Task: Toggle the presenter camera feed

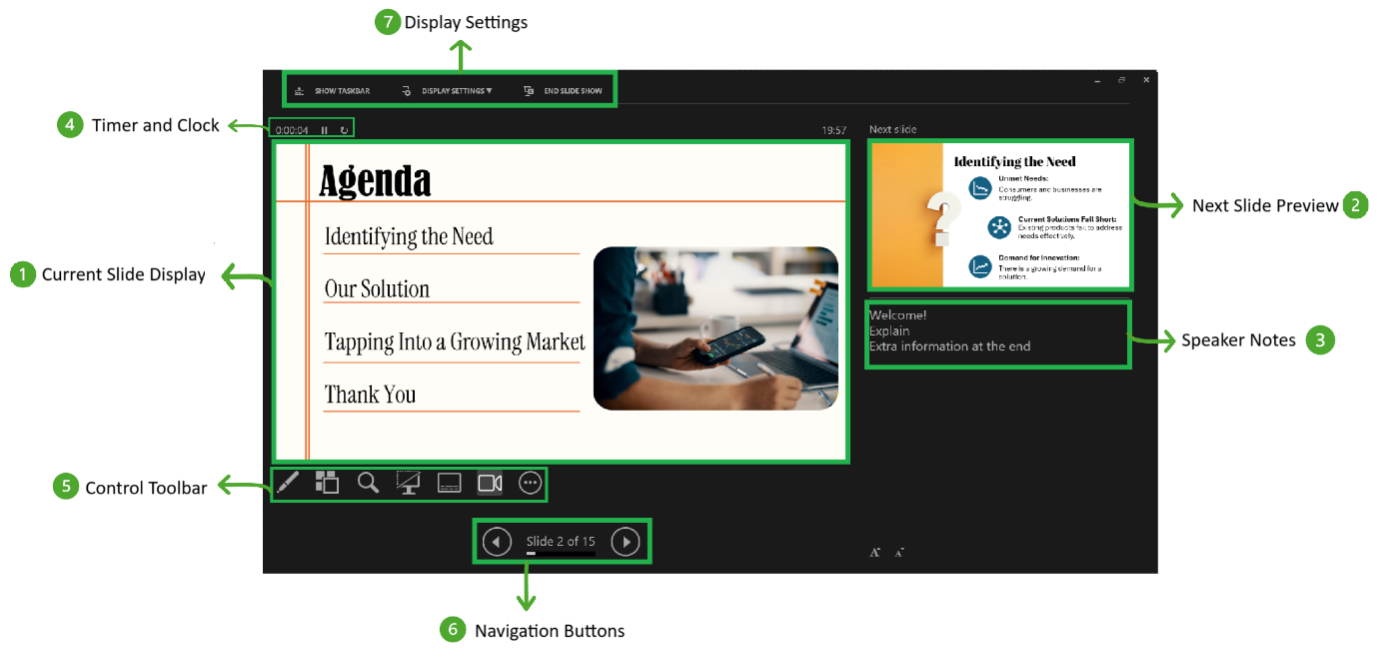Action: 490,484
